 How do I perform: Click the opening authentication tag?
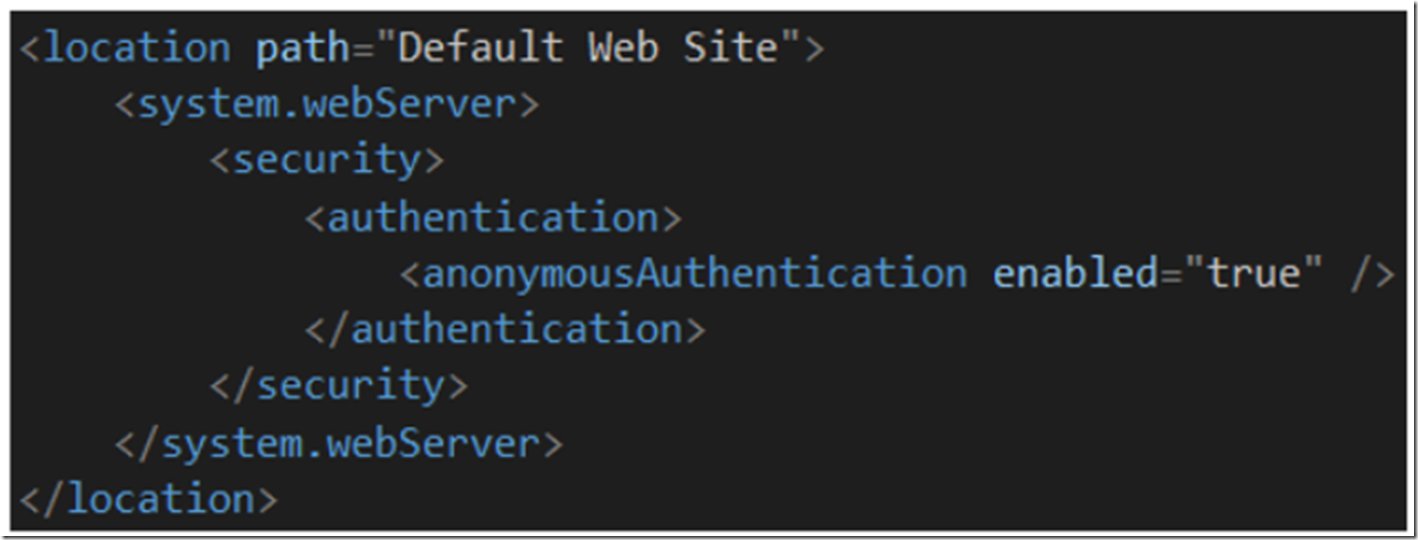click(493, 217)
